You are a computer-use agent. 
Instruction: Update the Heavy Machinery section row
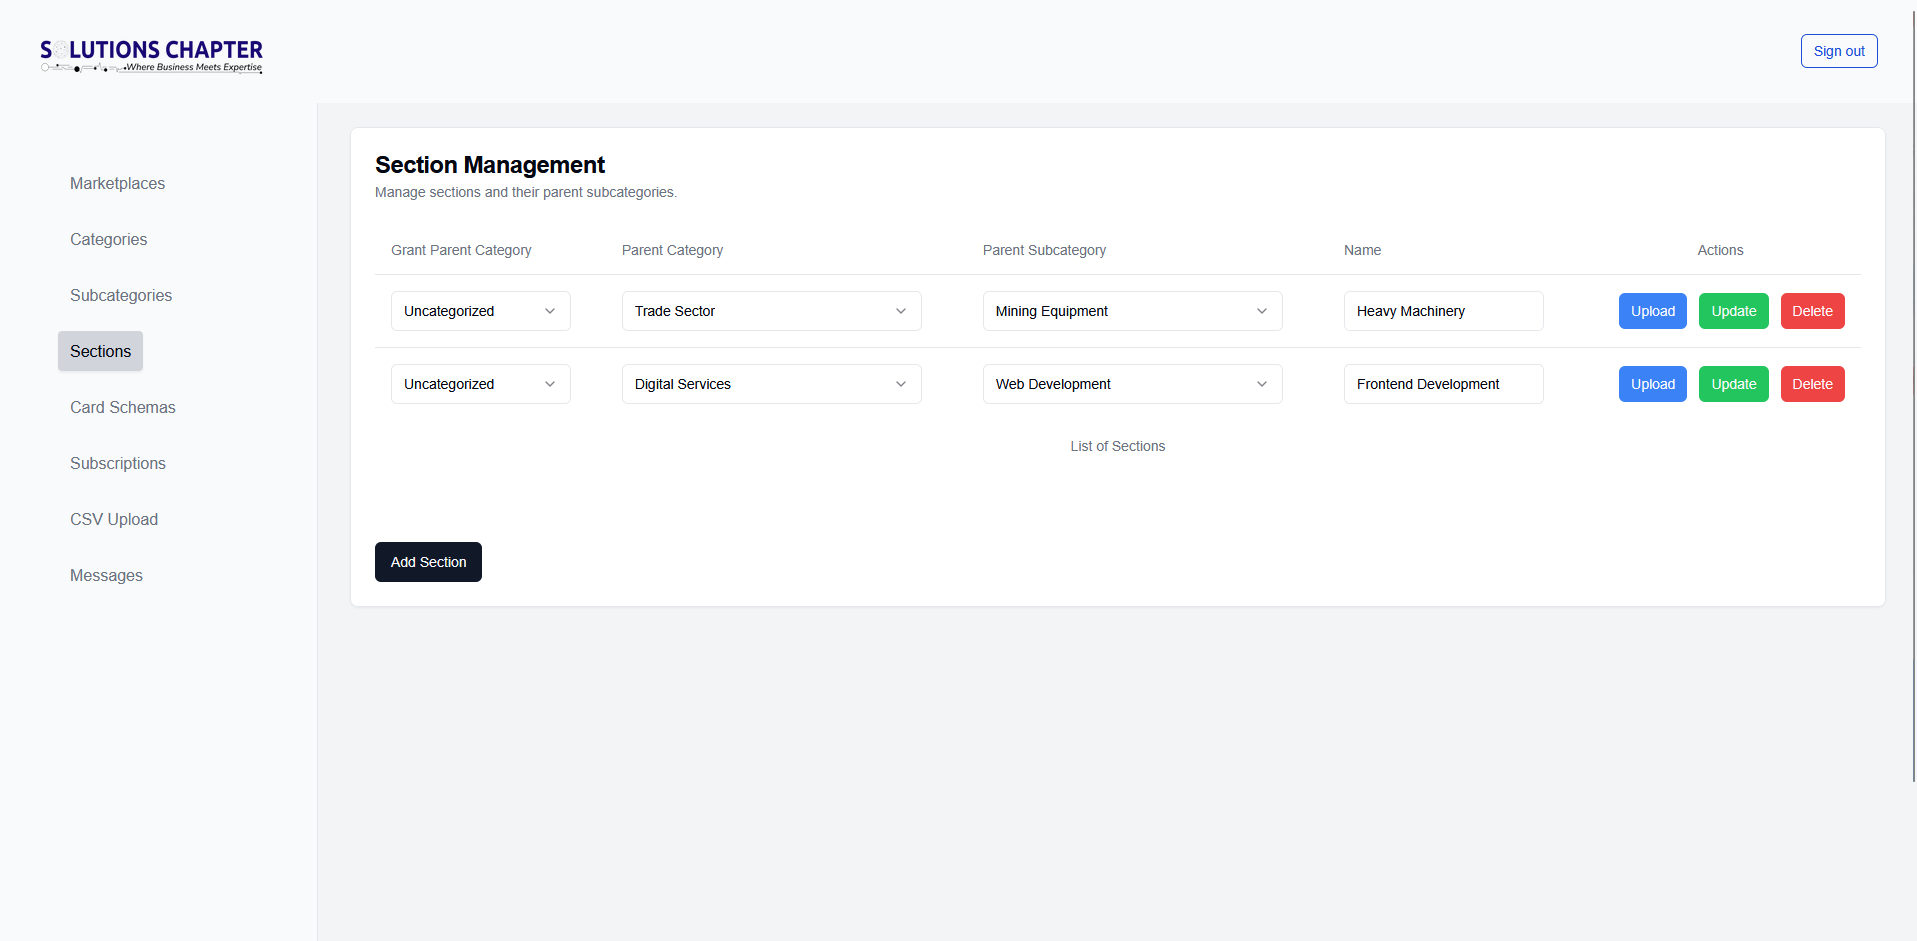pyautogui.click(x=1733, y=311)
